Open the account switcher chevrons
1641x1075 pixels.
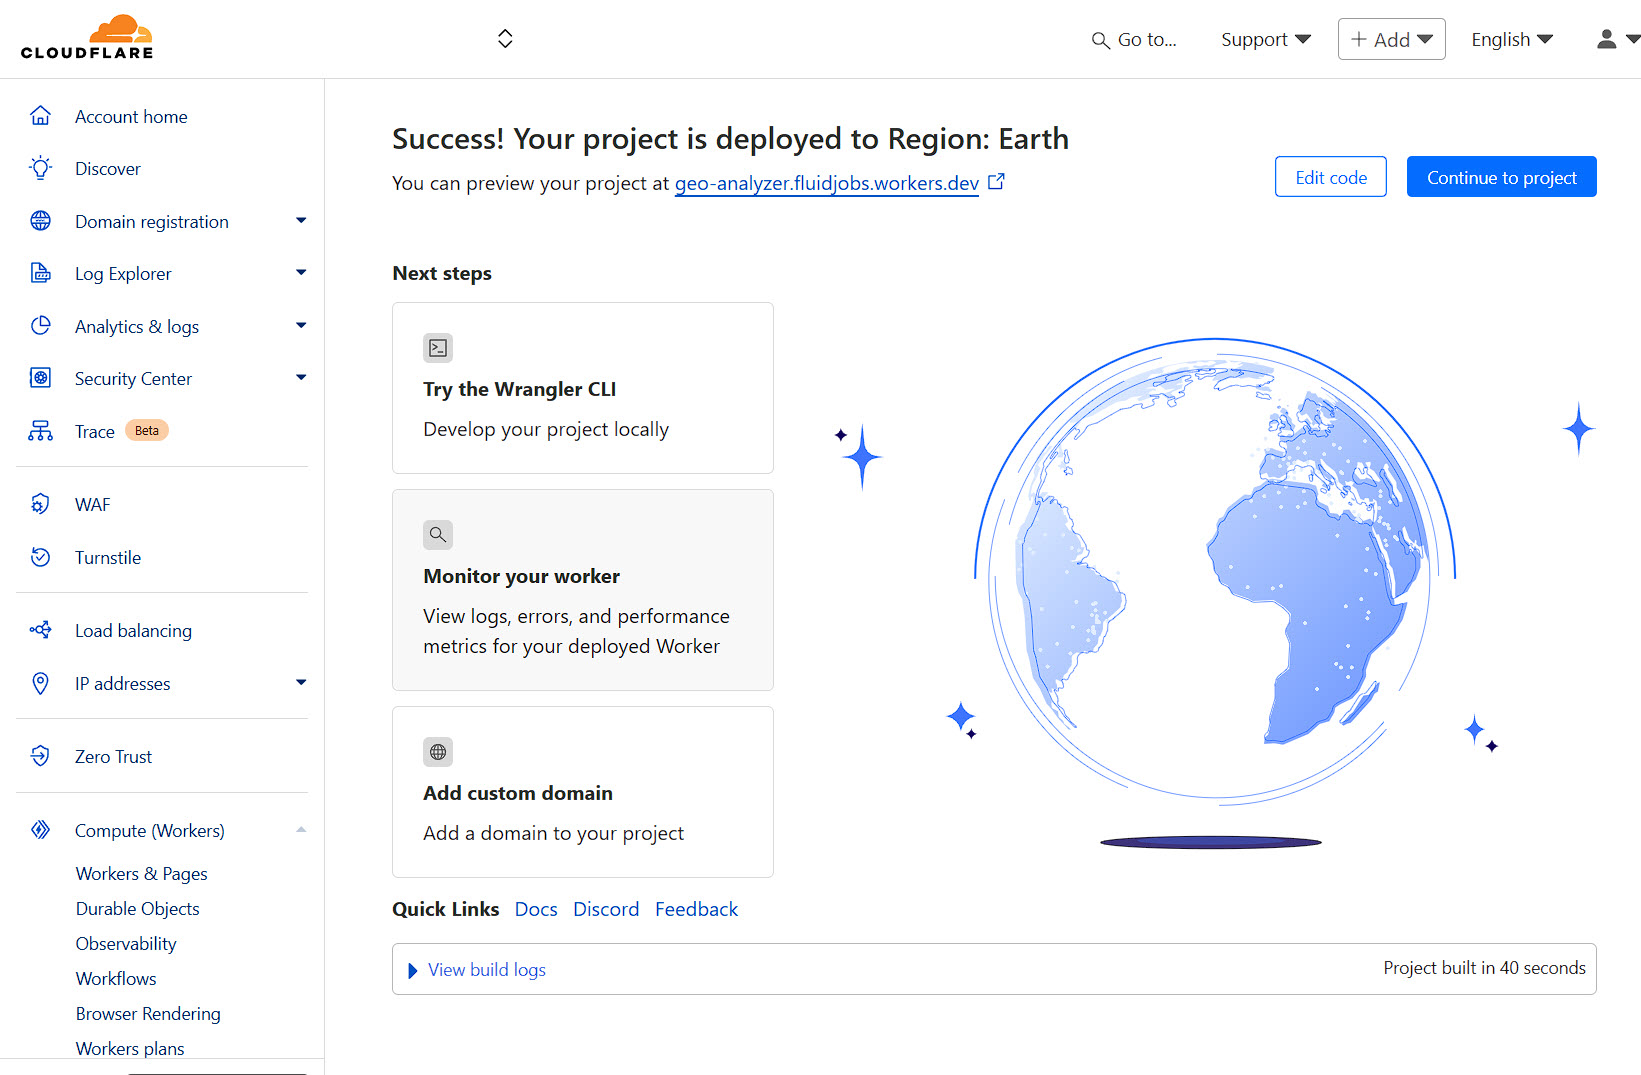505,38
